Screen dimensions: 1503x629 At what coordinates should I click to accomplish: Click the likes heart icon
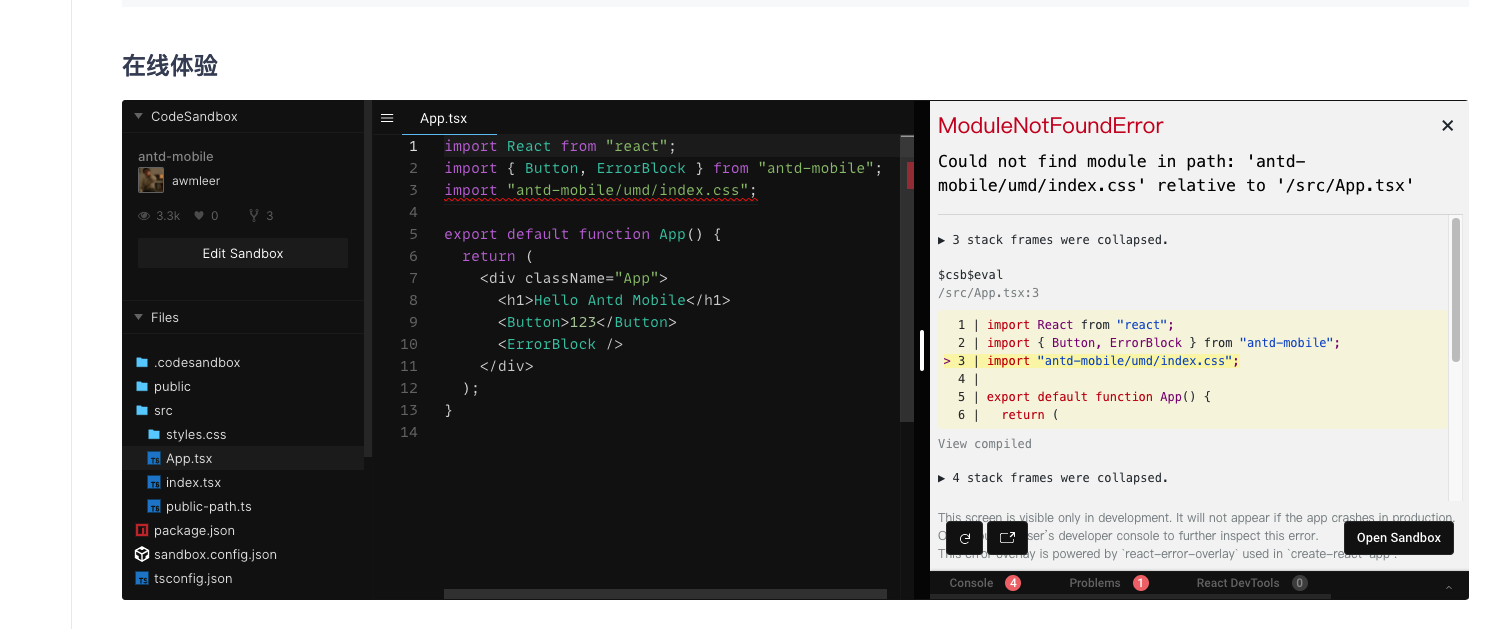pos(199,216)
